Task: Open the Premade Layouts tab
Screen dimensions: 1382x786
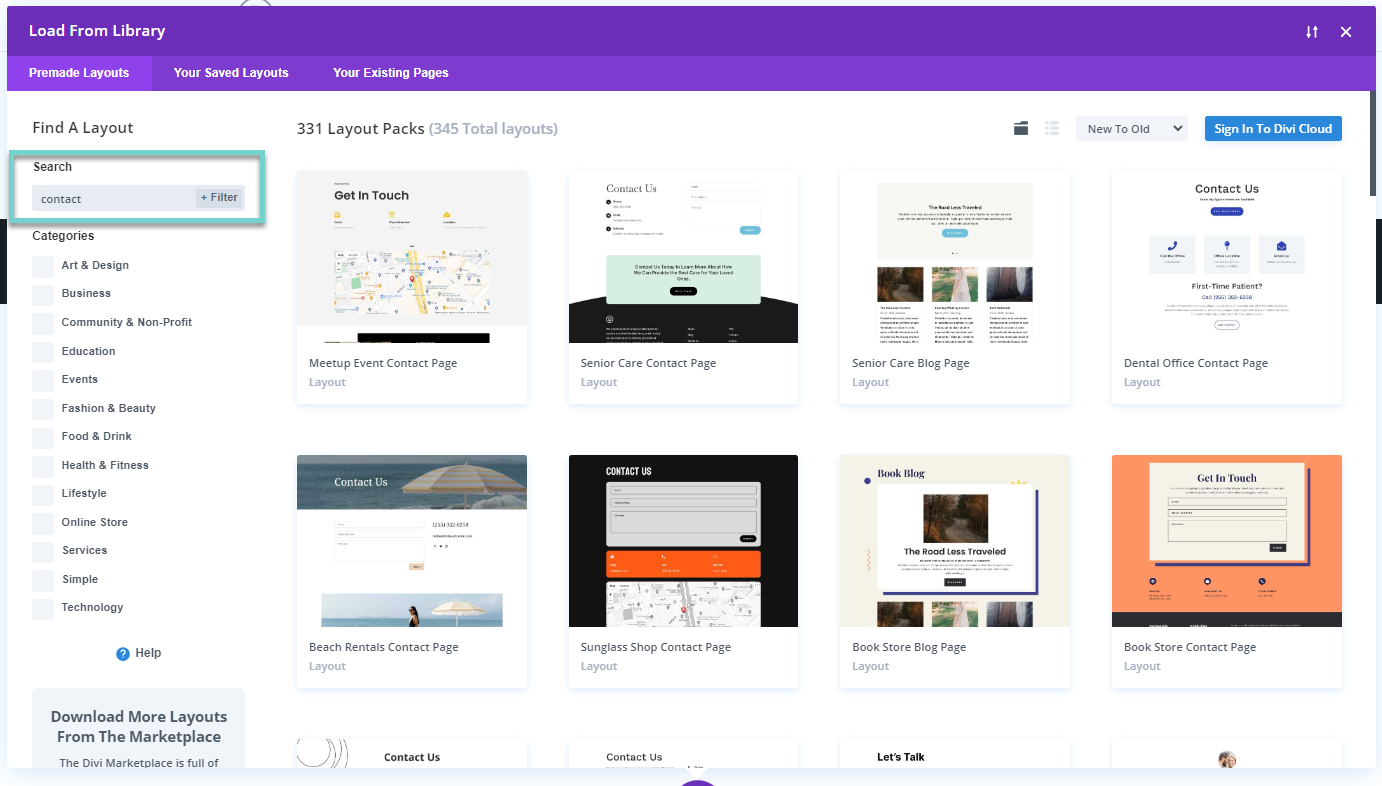Action: tap(79, 73)
